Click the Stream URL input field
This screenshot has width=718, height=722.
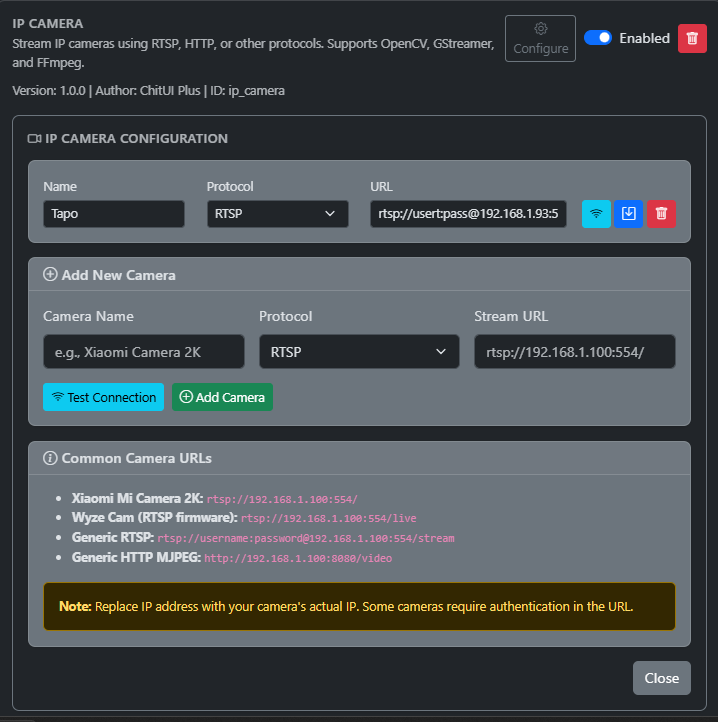point(574,352)
